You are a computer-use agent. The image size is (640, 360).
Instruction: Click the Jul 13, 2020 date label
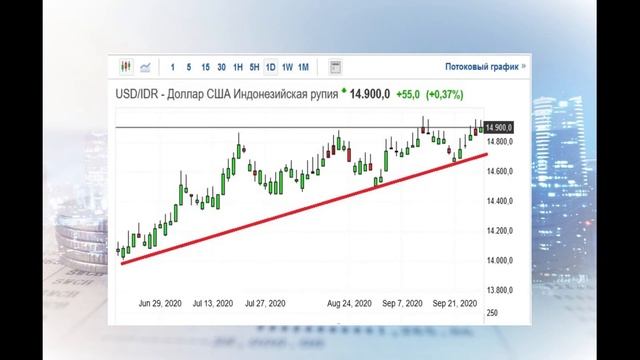(213, 304)
